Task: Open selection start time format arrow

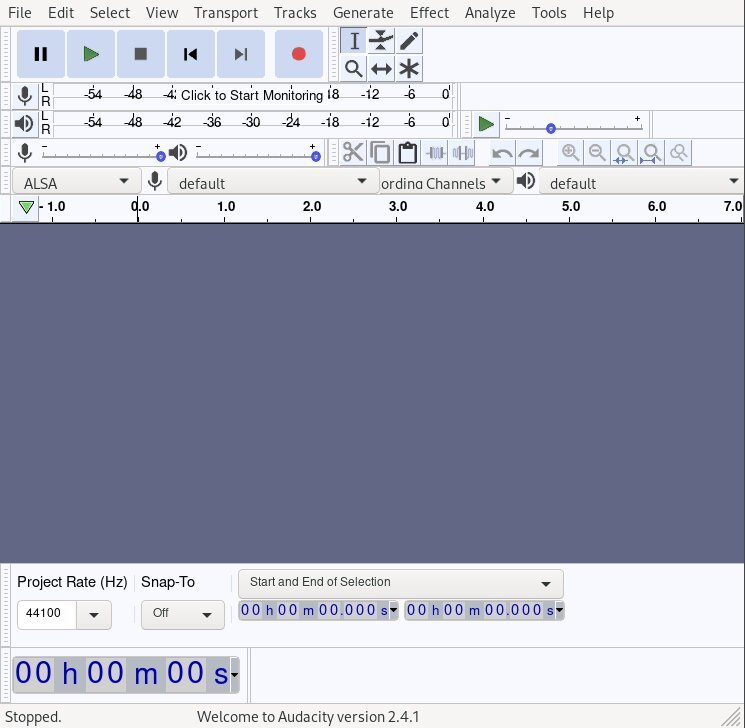Action: 393,610
